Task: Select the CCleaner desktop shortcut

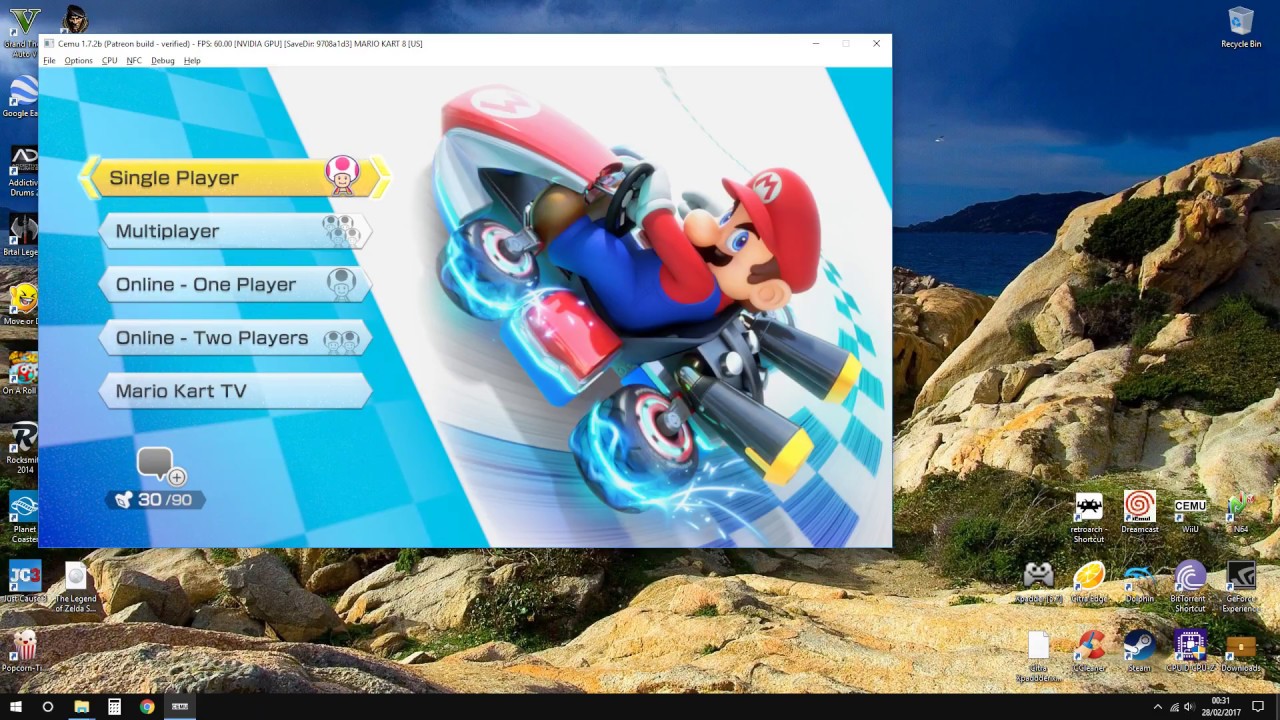Action: (1089, 651)
